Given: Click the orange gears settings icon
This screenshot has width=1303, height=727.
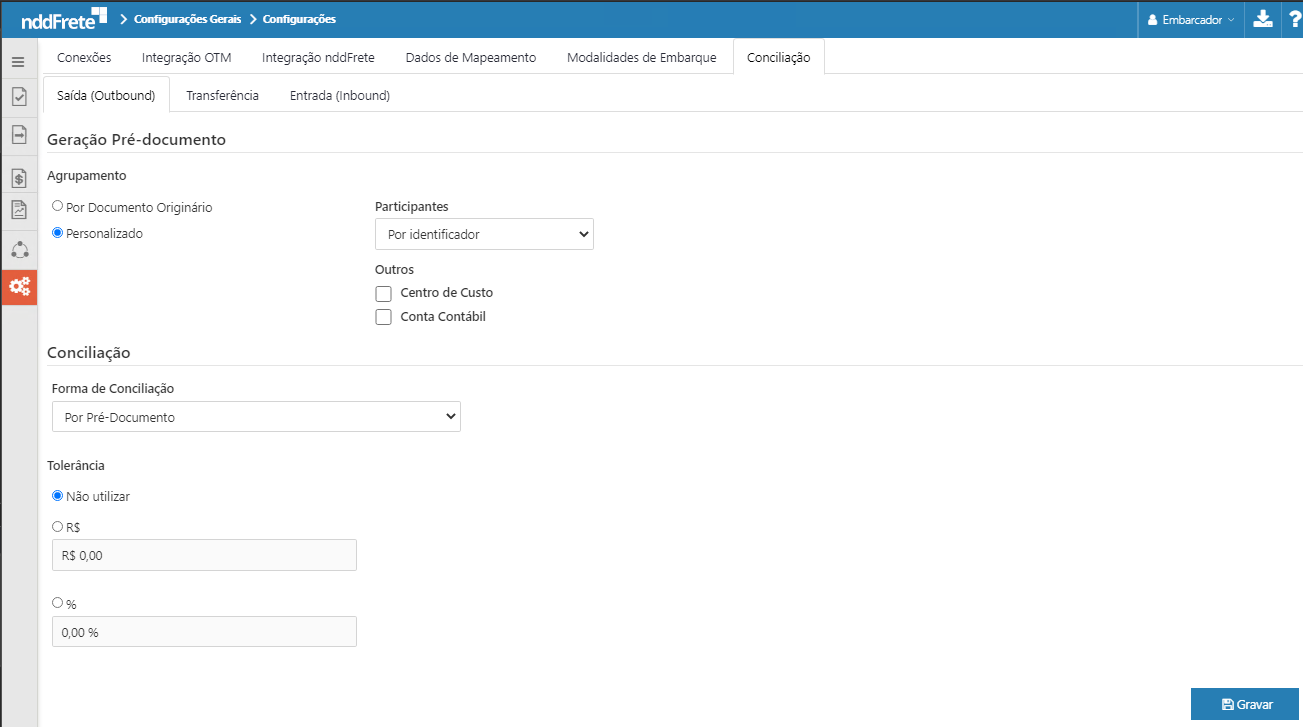Looking at the screenshot, I should [19, 287].
